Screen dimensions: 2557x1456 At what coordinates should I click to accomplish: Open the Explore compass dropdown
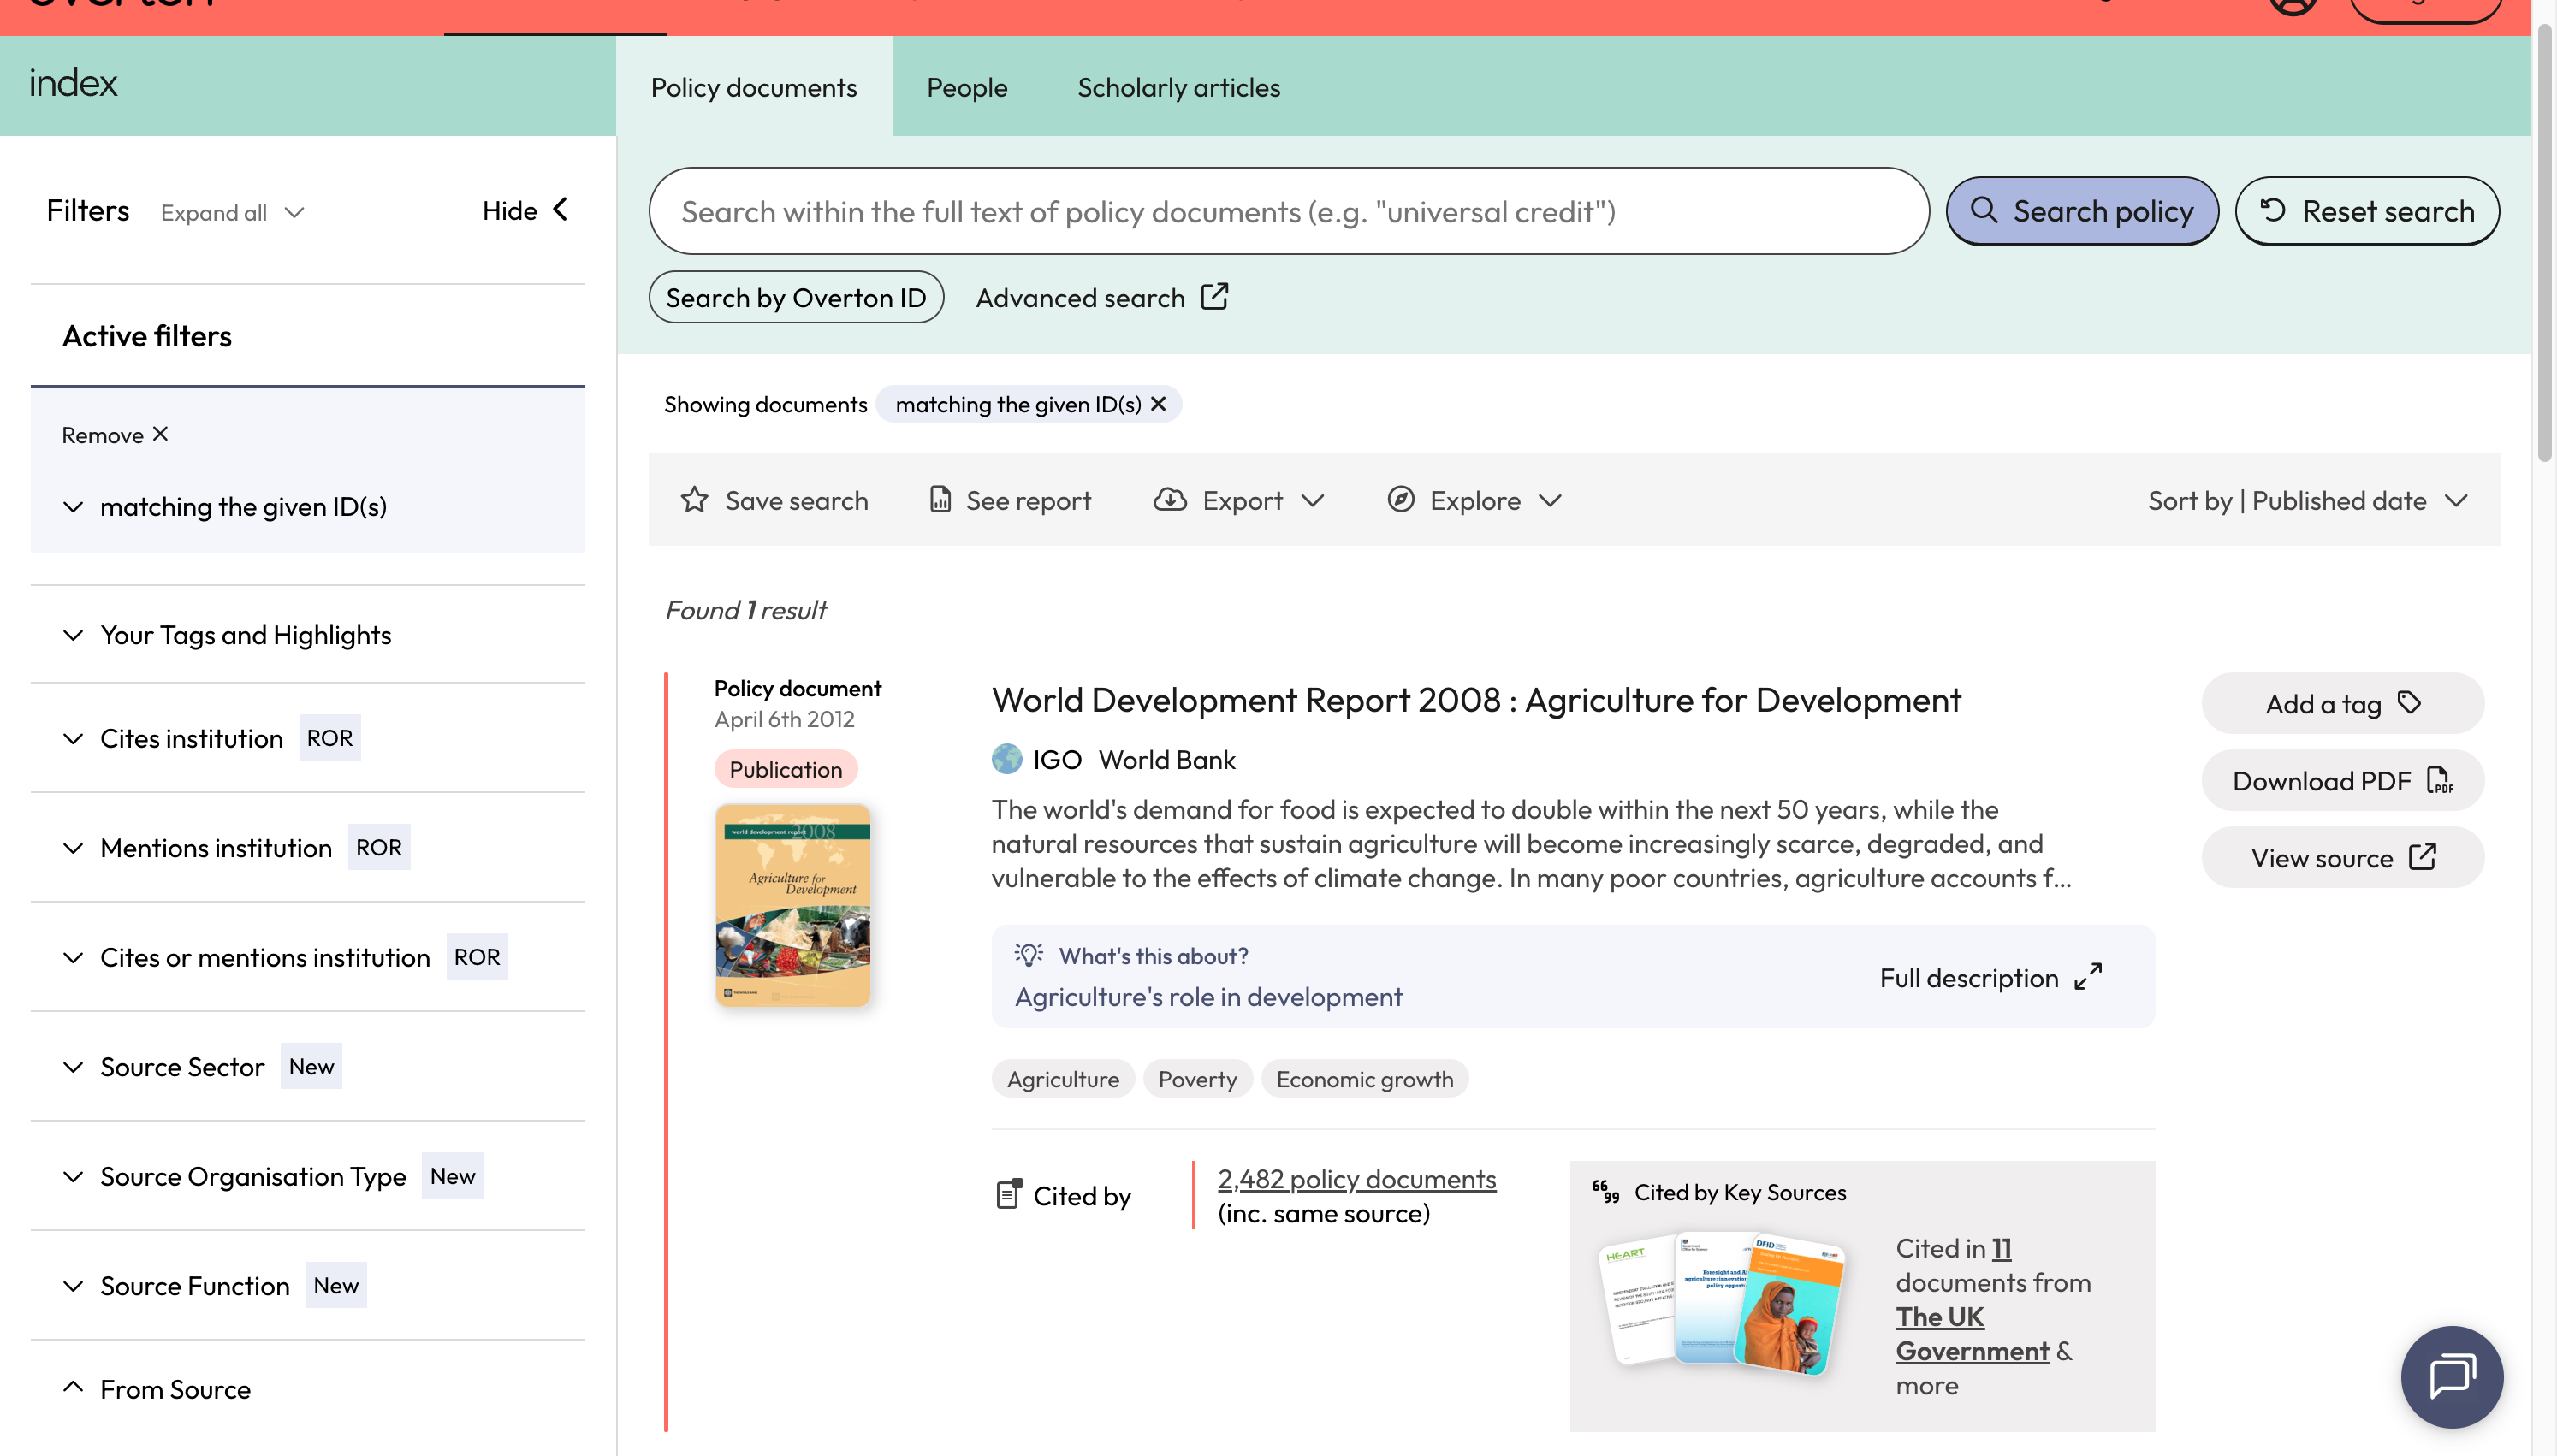(1474, 500)
